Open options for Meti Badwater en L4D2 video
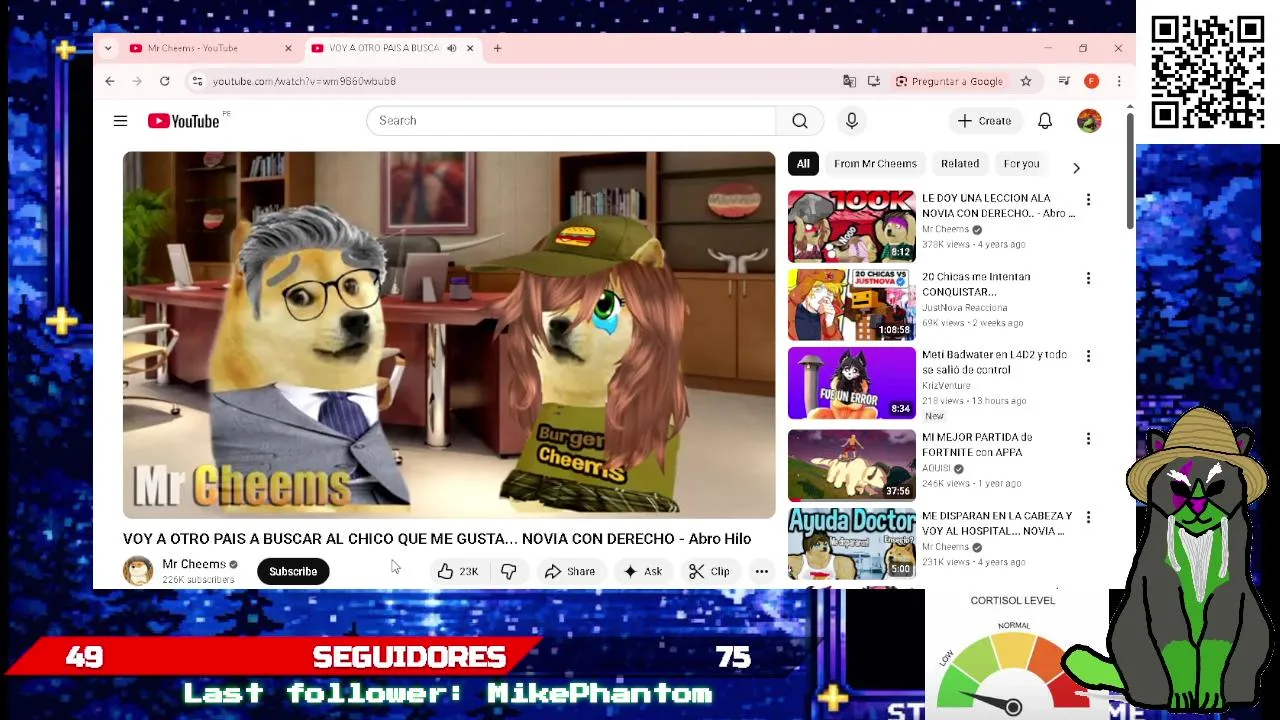 (1088, 356)
